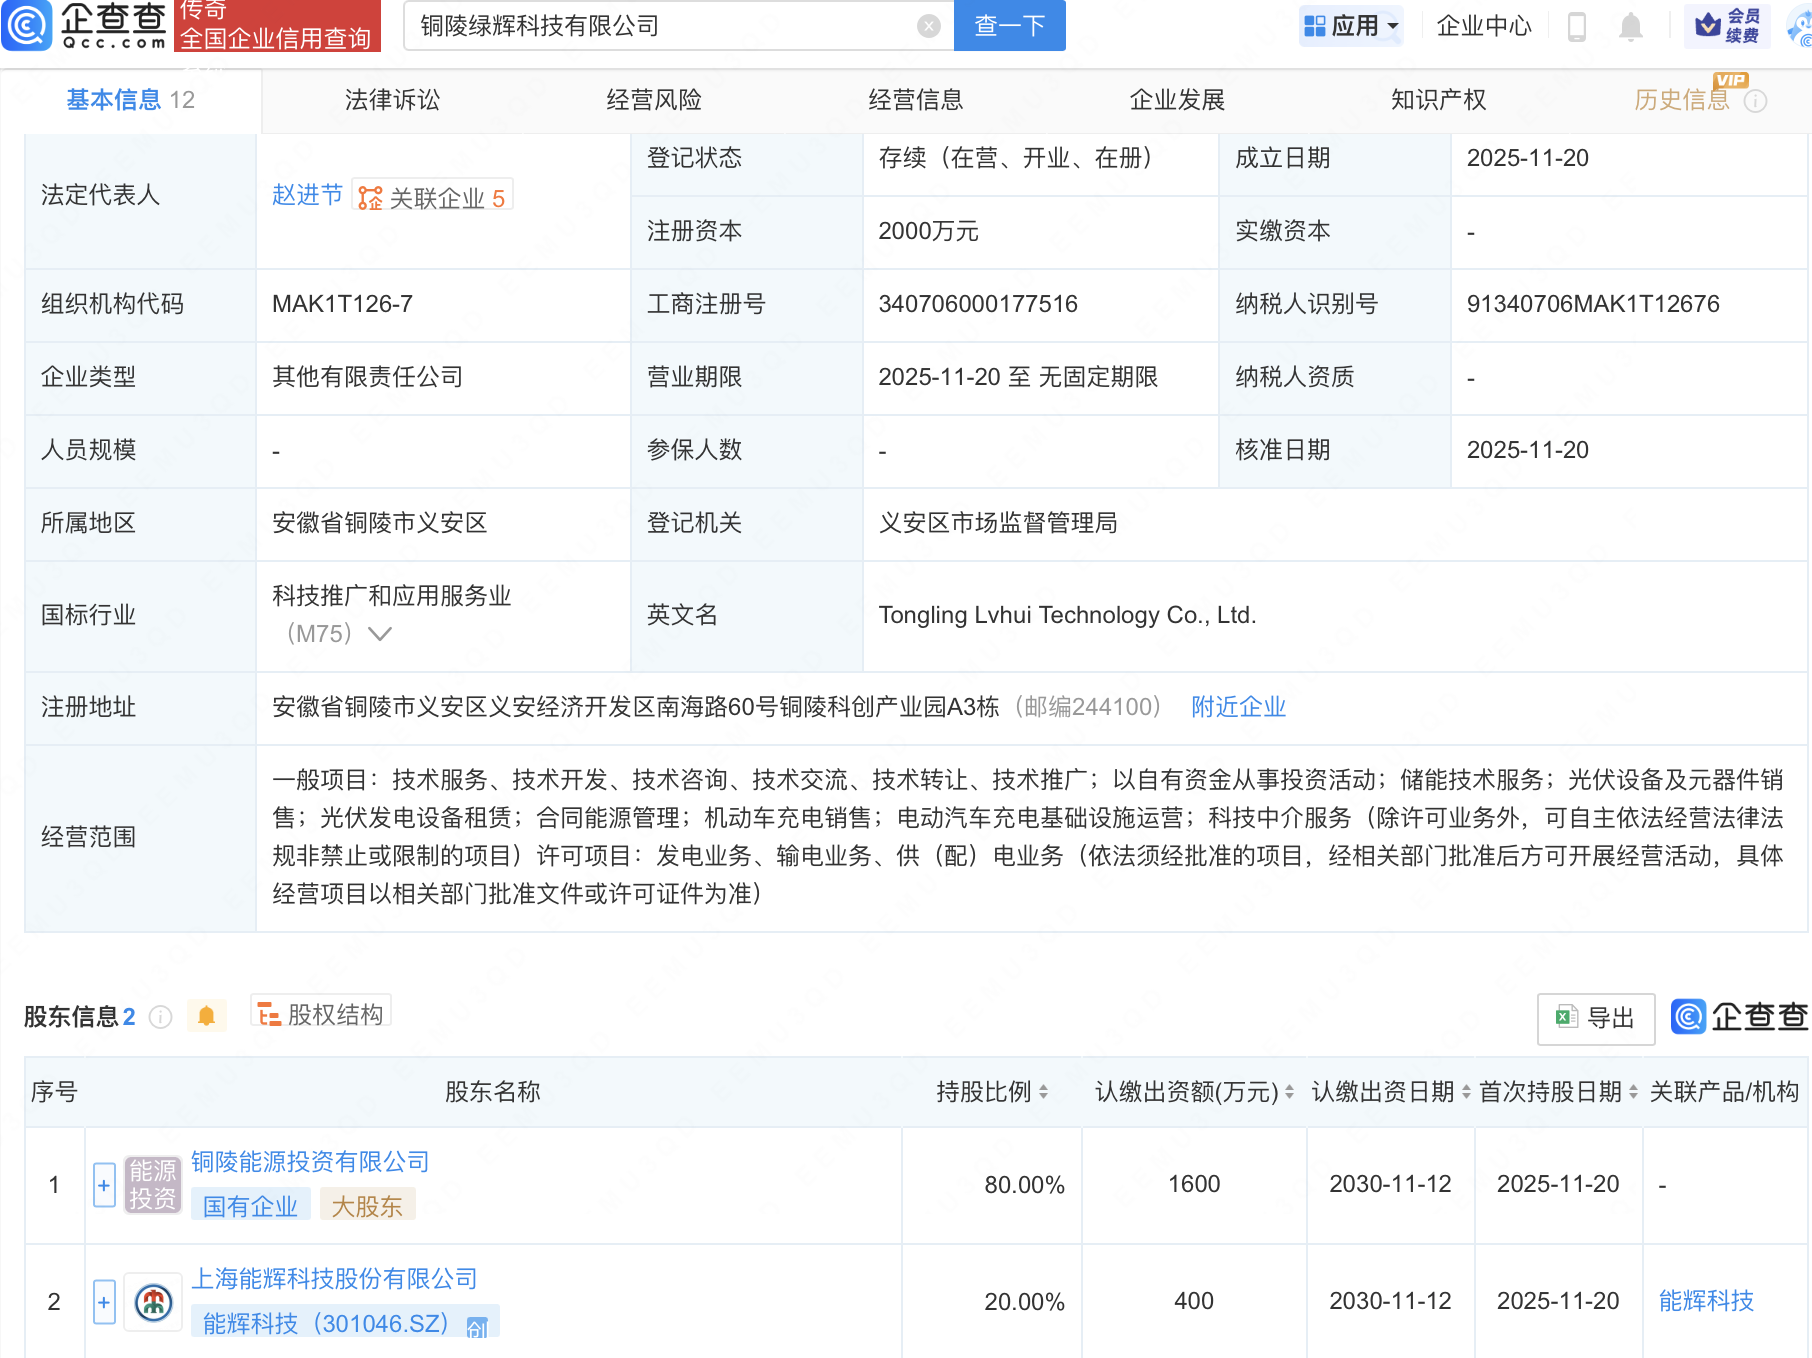Click the shareholder alert bell icon
Viewport: 1812px width, 1358px height.
207,1016
